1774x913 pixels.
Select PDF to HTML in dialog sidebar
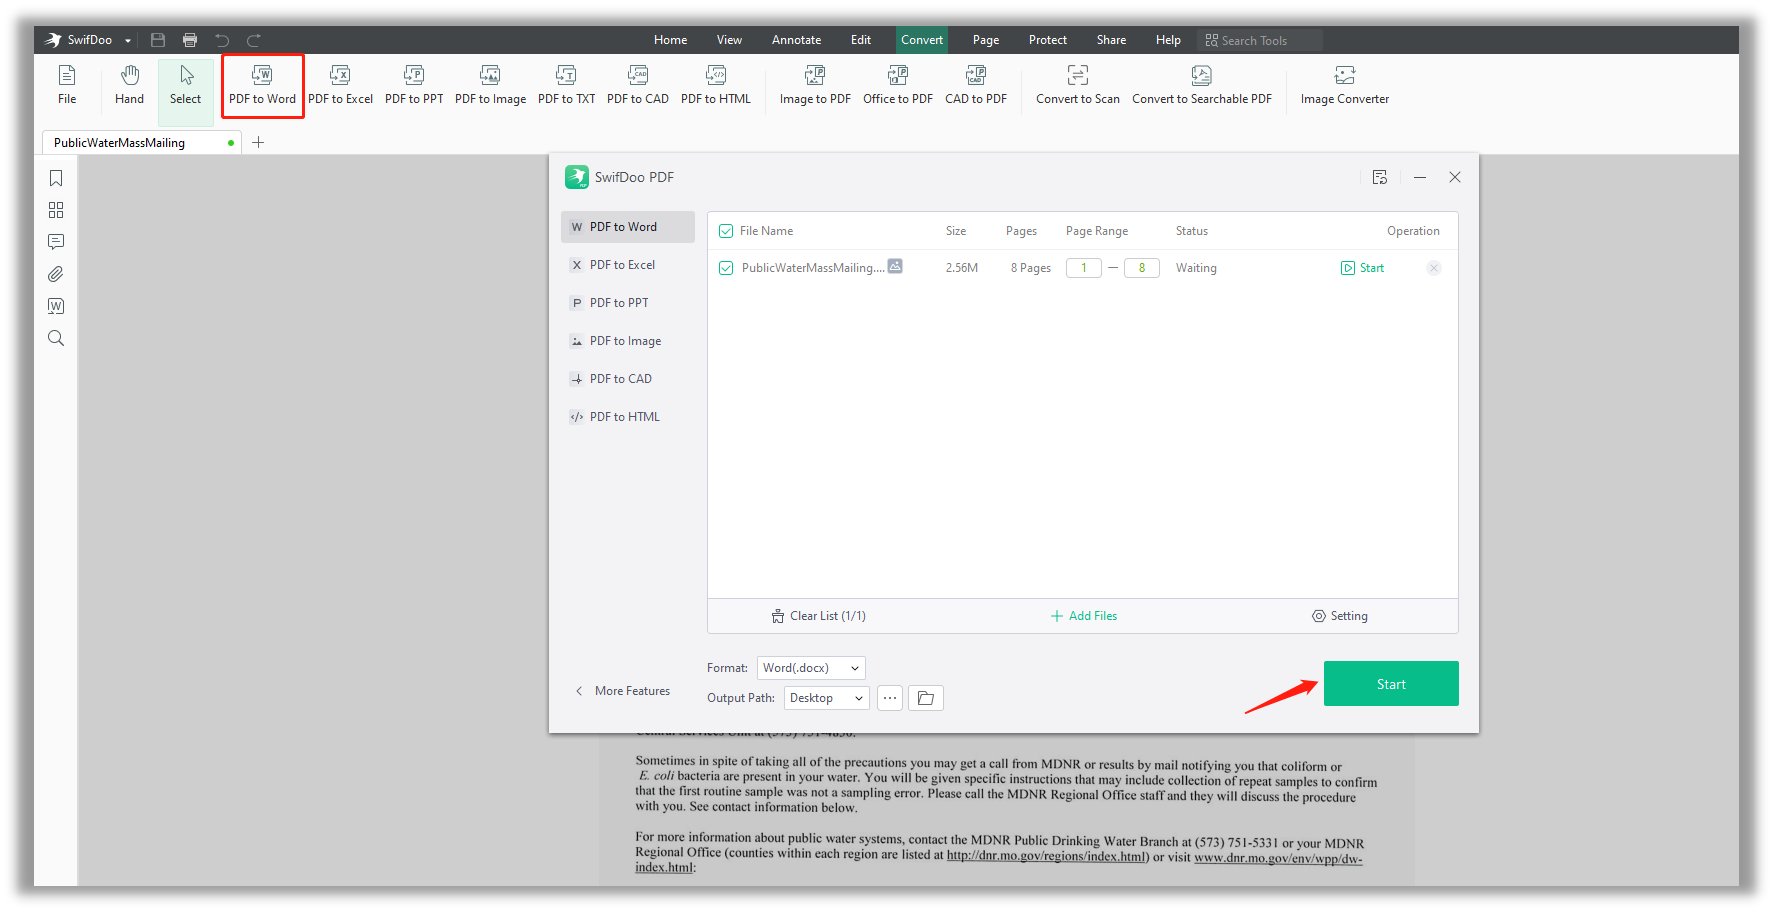click(x=628, y=417)
